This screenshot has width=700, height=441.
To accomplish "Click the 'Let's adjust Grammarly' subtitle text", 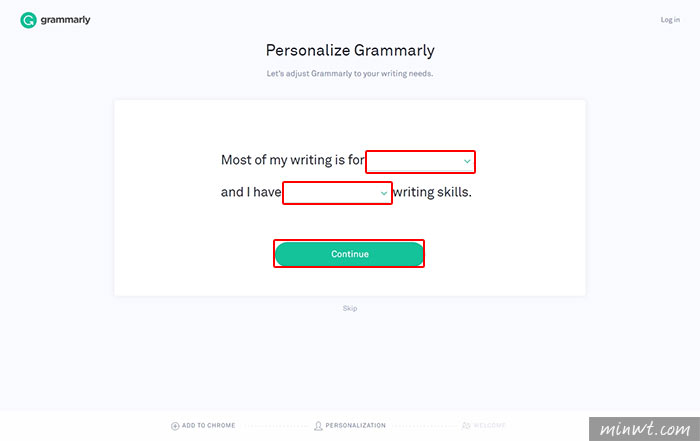I will 350,74.
